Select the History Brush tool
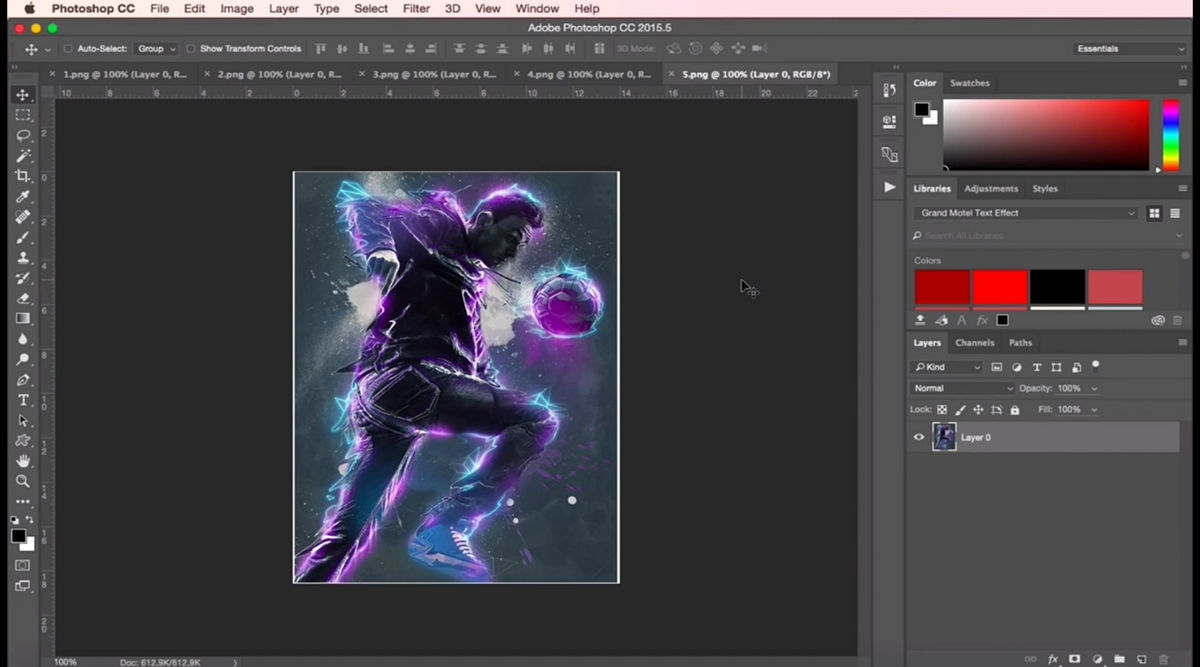The height and width of the screenshot is (667, 1200). (23, 278)
